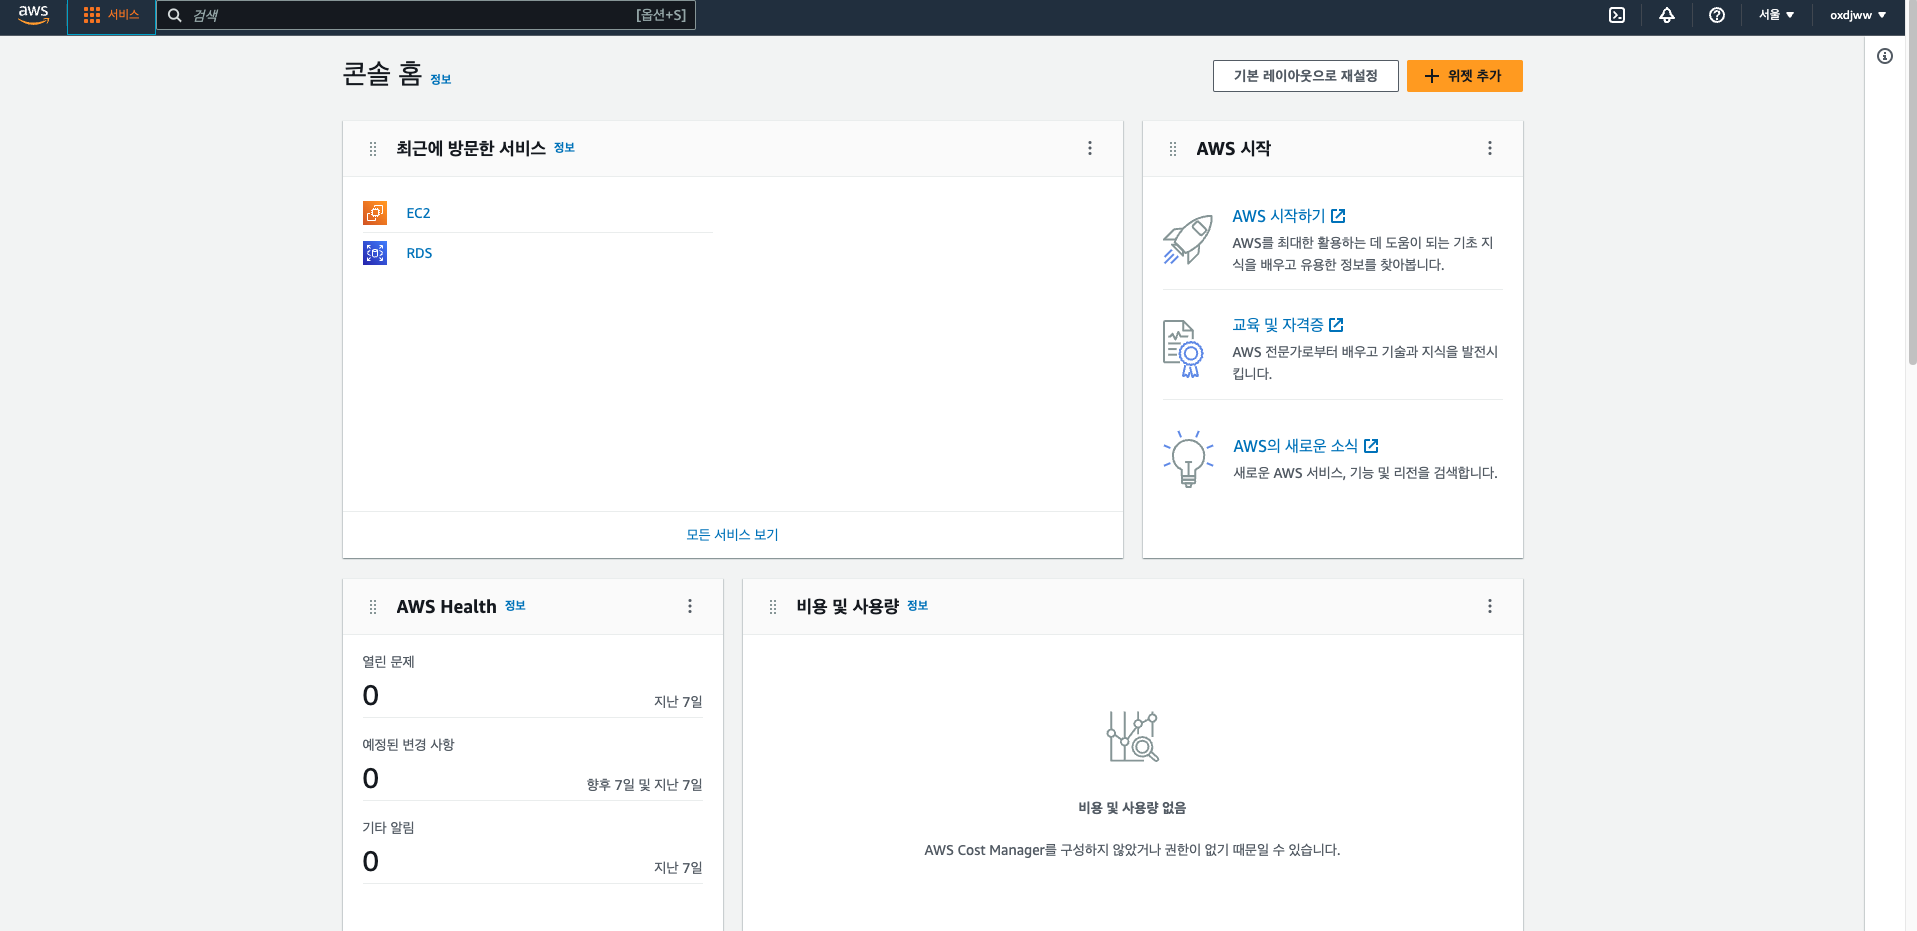Image resolution: width=1917 pixels, height=931 pixels.
Task: Open the help question mark icon
Action: (x=1717, y=15)
